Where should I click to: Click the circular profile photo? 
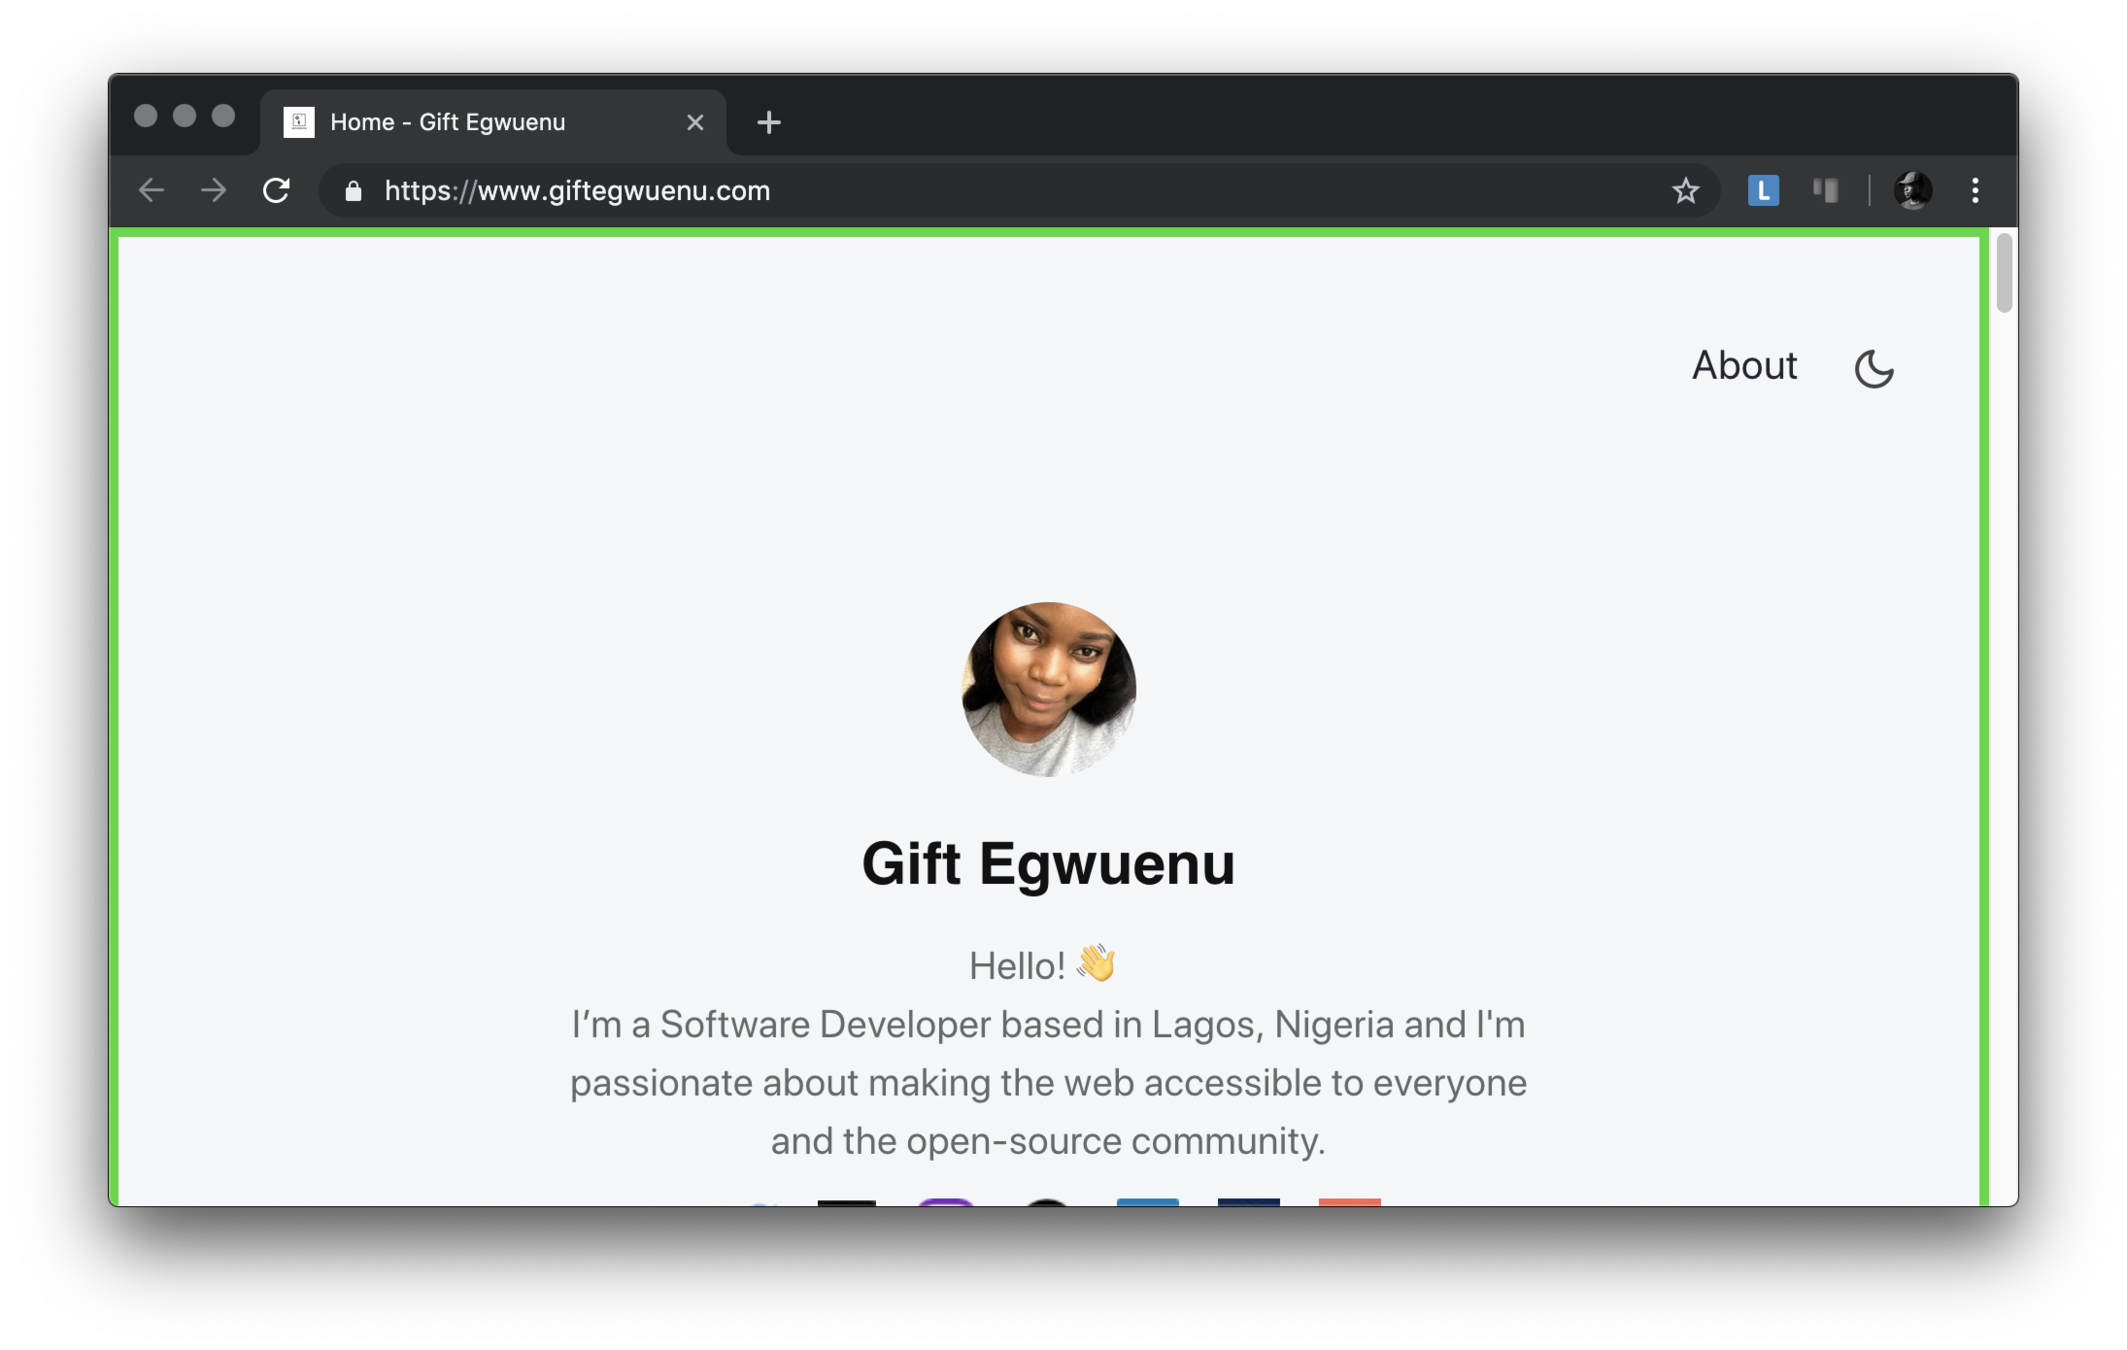coord(1048,689)
